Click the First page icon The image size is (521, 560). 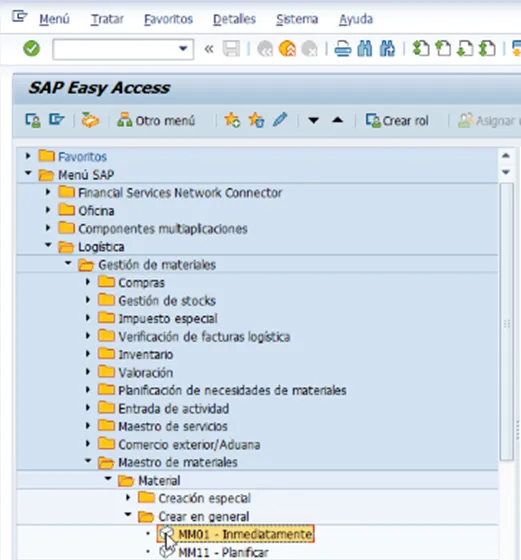point(421,49)
